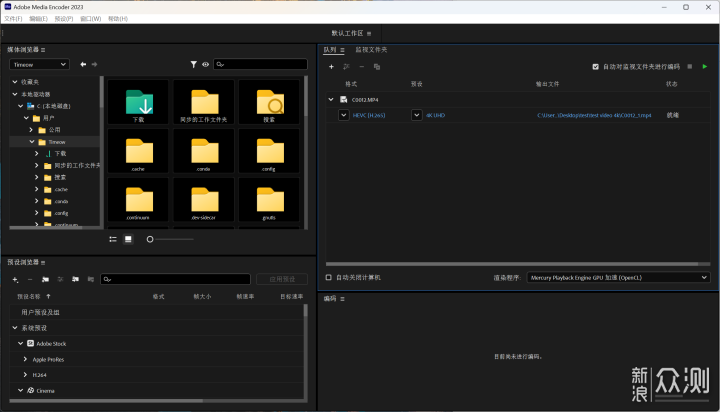This screenshot has height=412, width=720.
Task: Start the queue with the green play button
Action: (705, 67)
